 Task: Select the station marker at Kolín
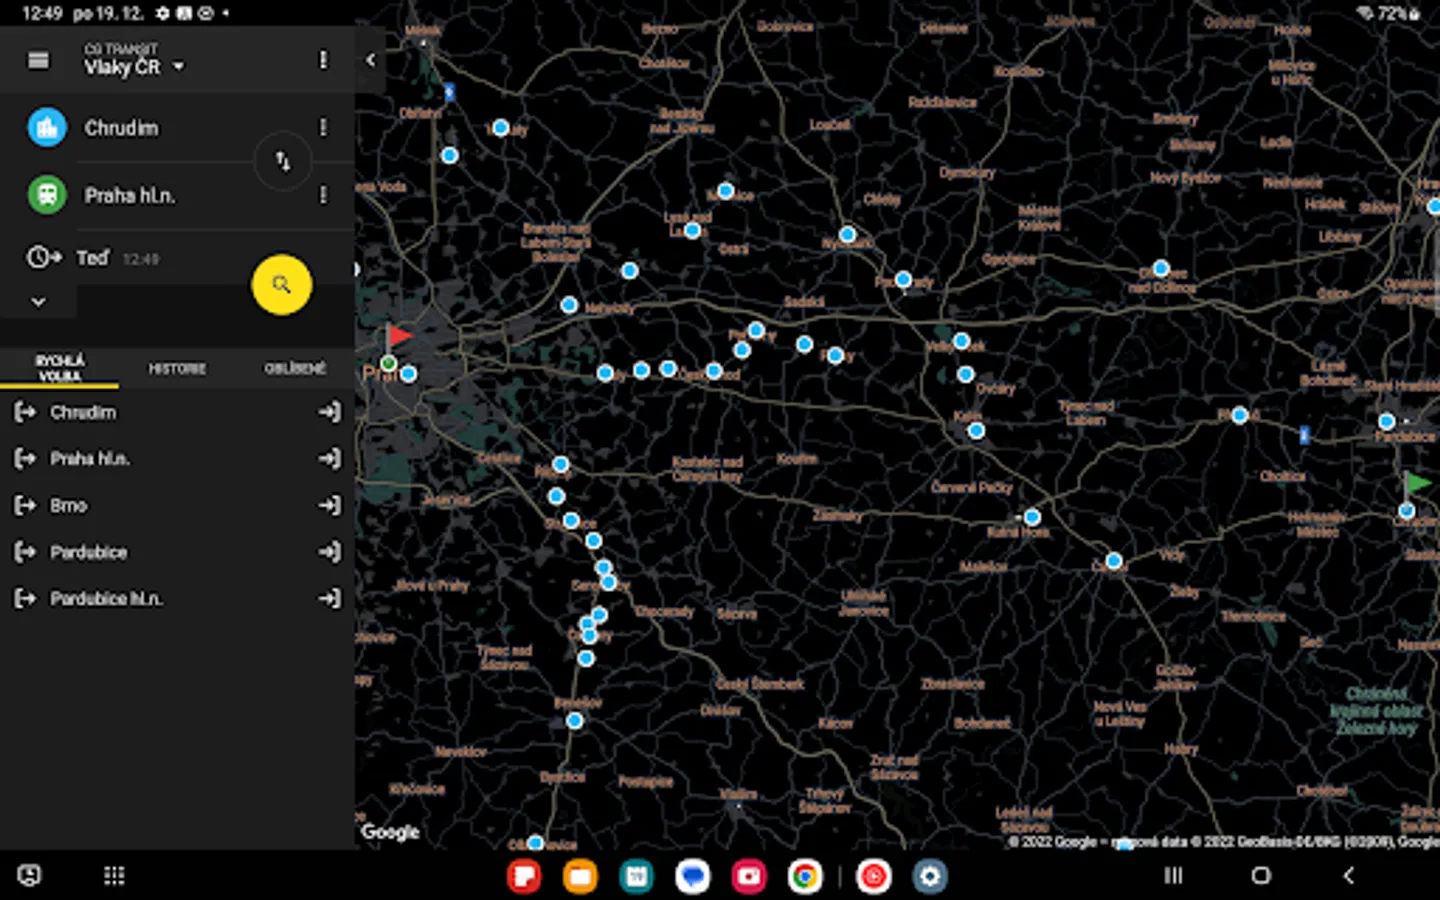pos(976,431)
